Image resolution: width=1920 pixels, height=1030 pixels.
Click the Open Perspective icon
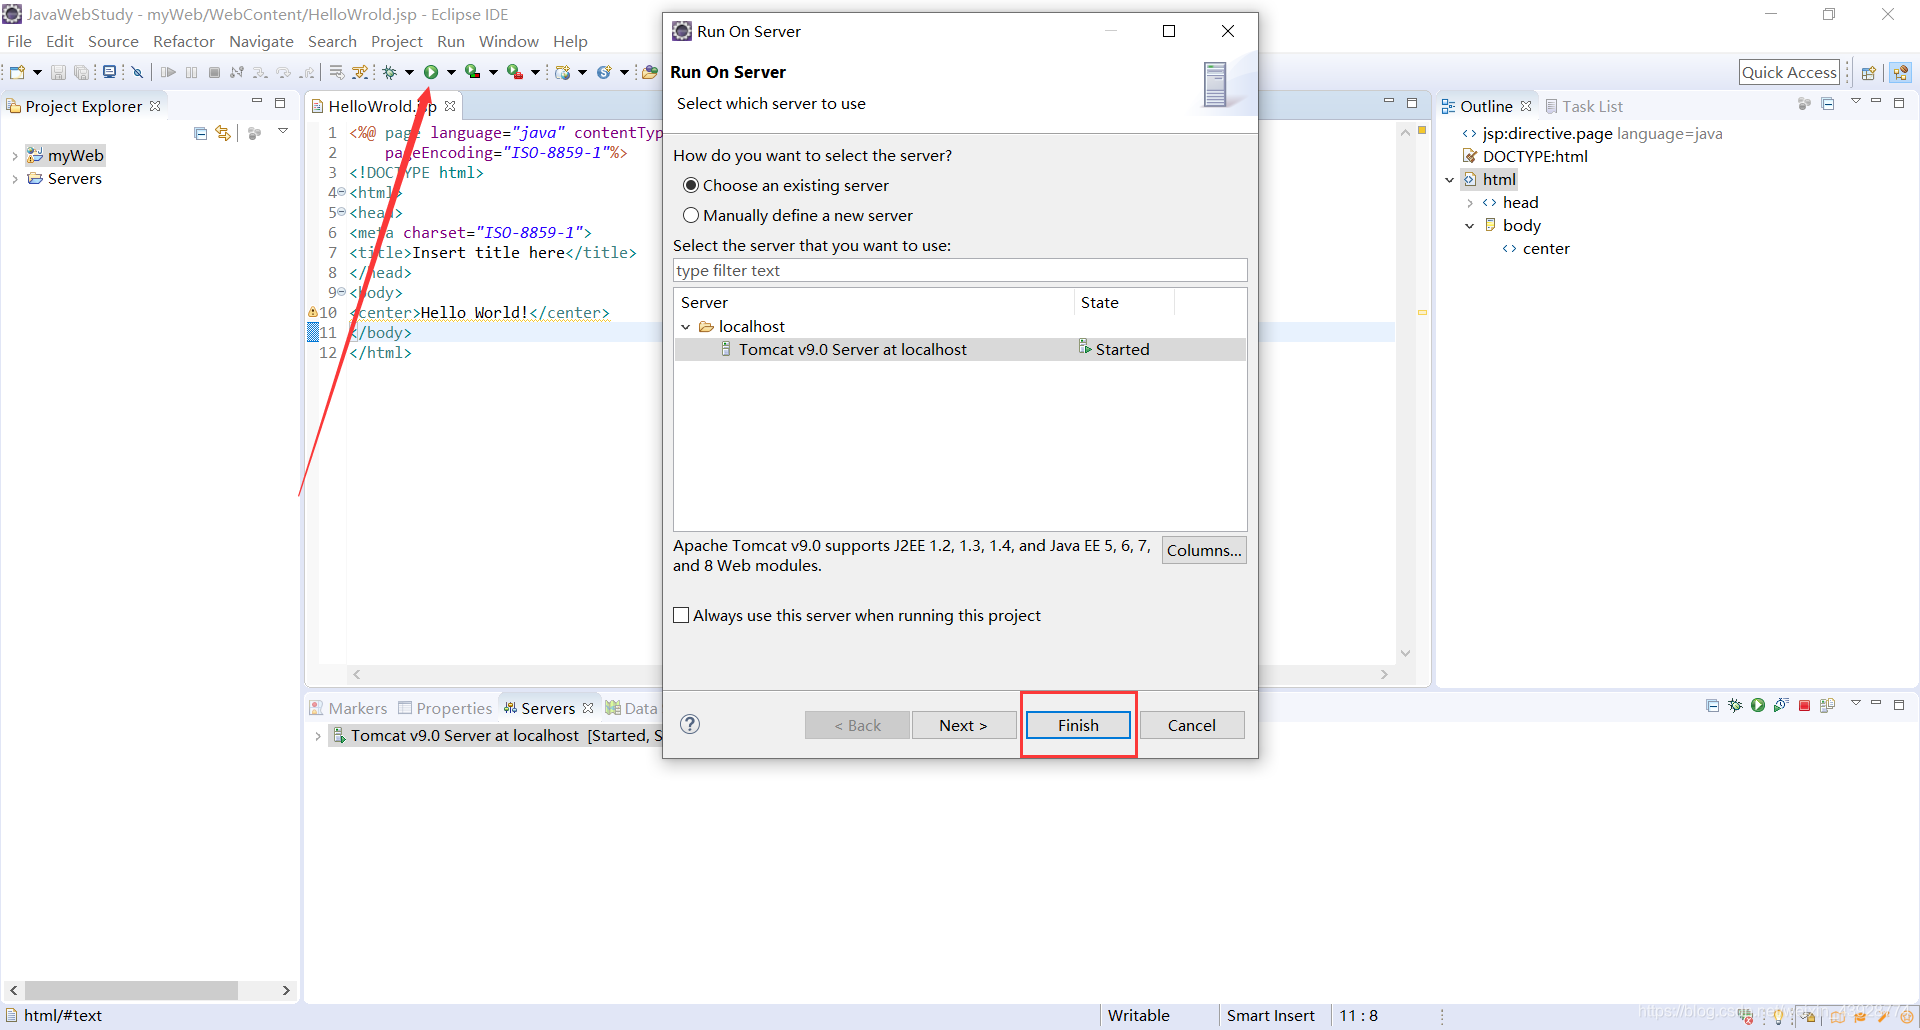(1868, 72)
